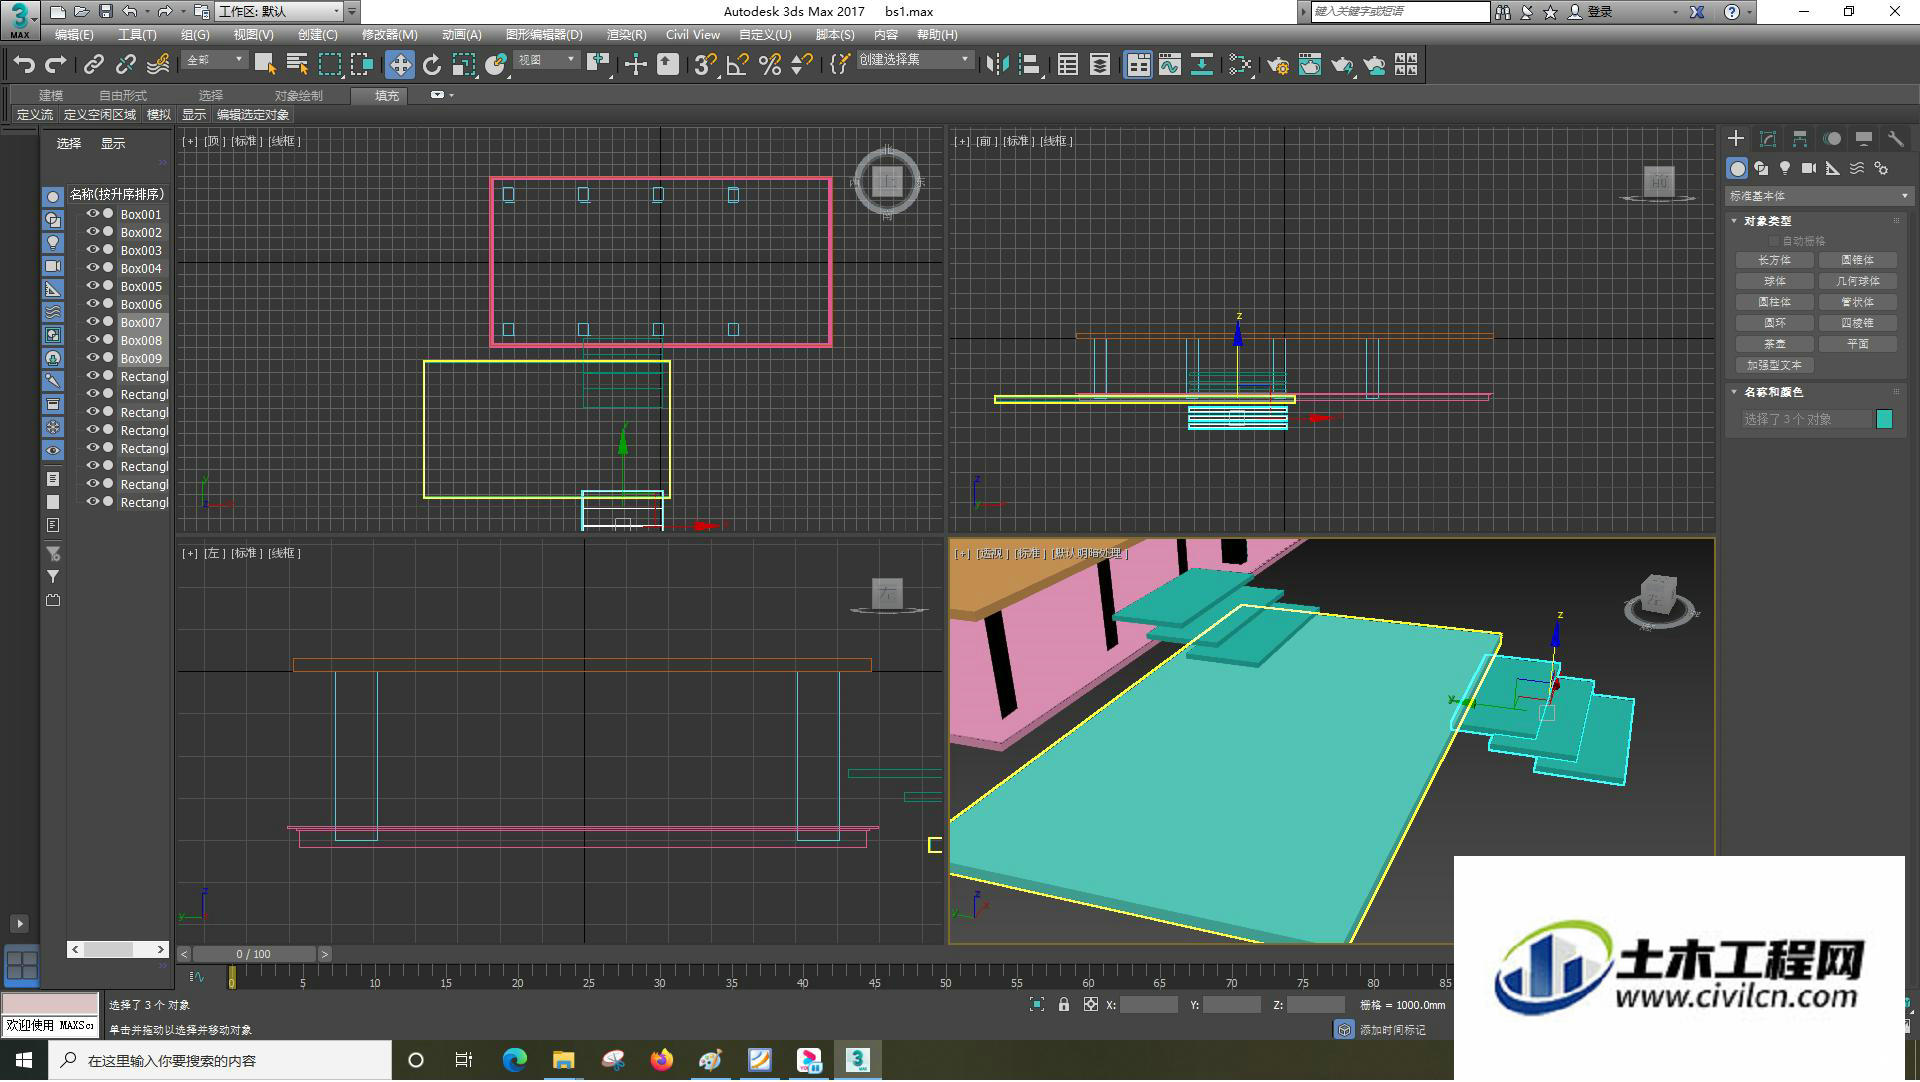Toggle the selection lock icon in status bar
The width and height of the screenshot is (1920, 1082).
(1064, 1005)
